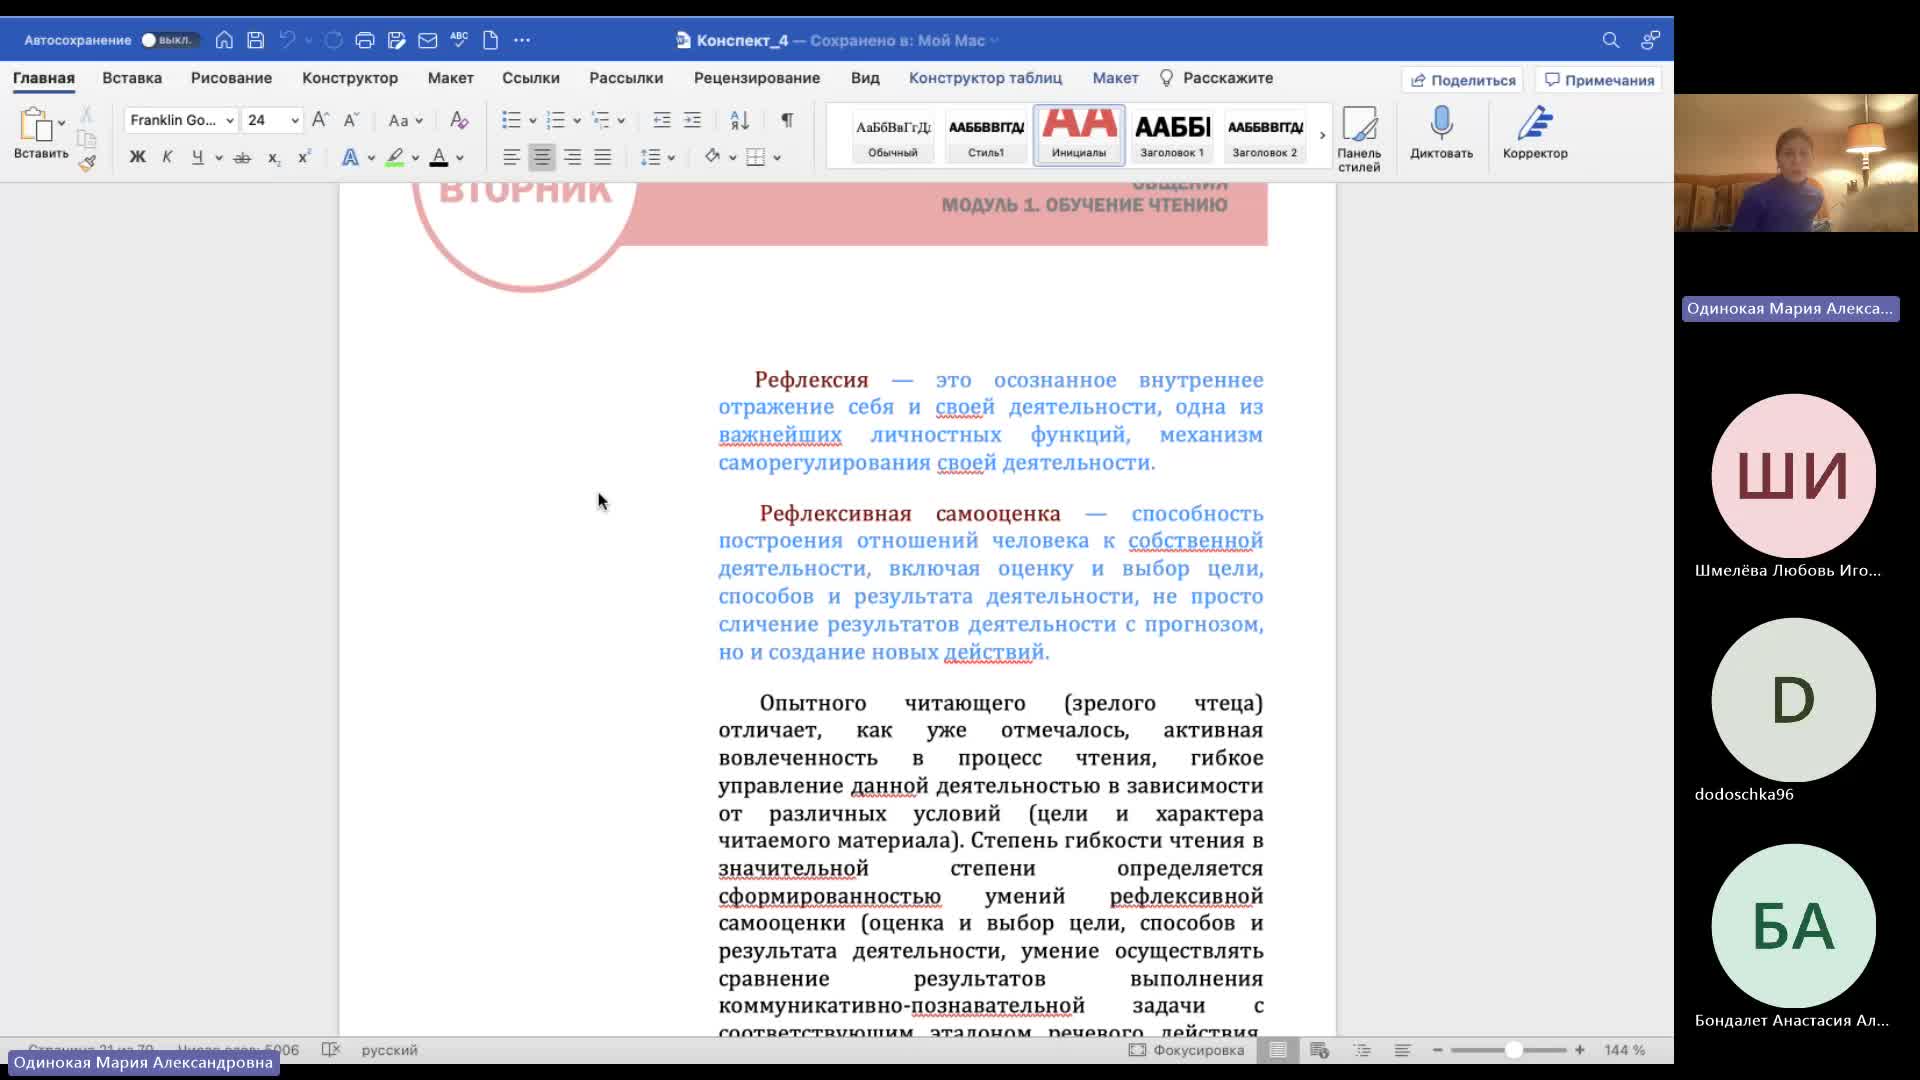Toggle Underline Ч formatting
The width and height of the screenshot is (1920, 1080).
pyautogui.click(x=197, y=157)
